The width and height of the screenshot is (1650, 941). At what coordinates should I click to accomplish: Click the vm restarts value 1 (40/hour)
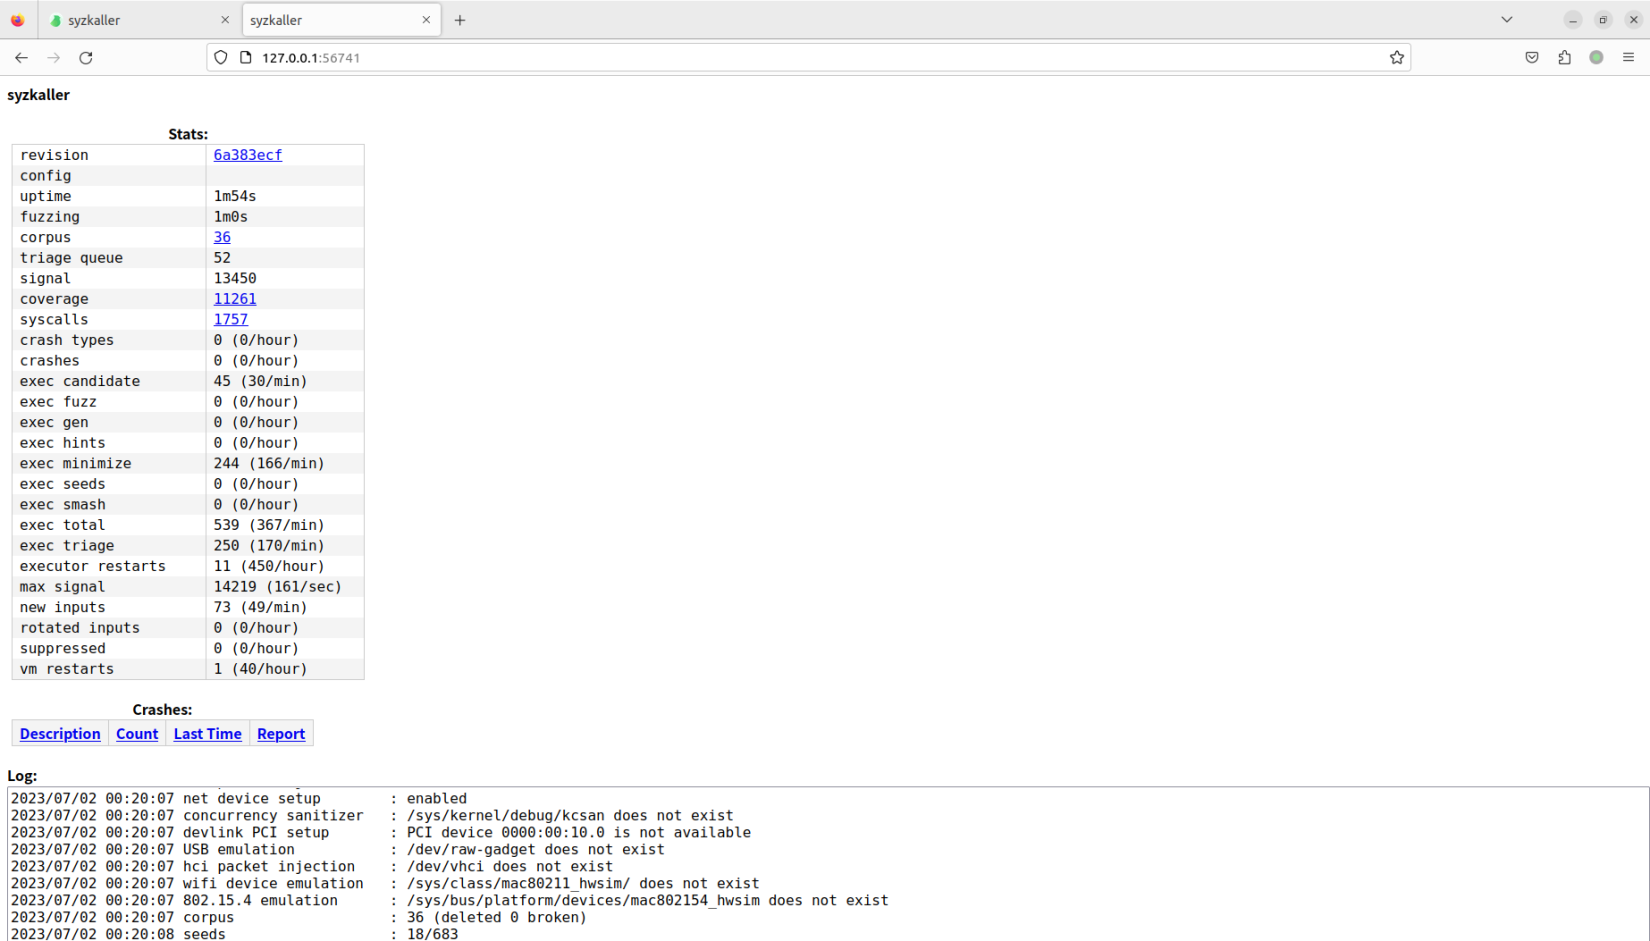point(260,669)
